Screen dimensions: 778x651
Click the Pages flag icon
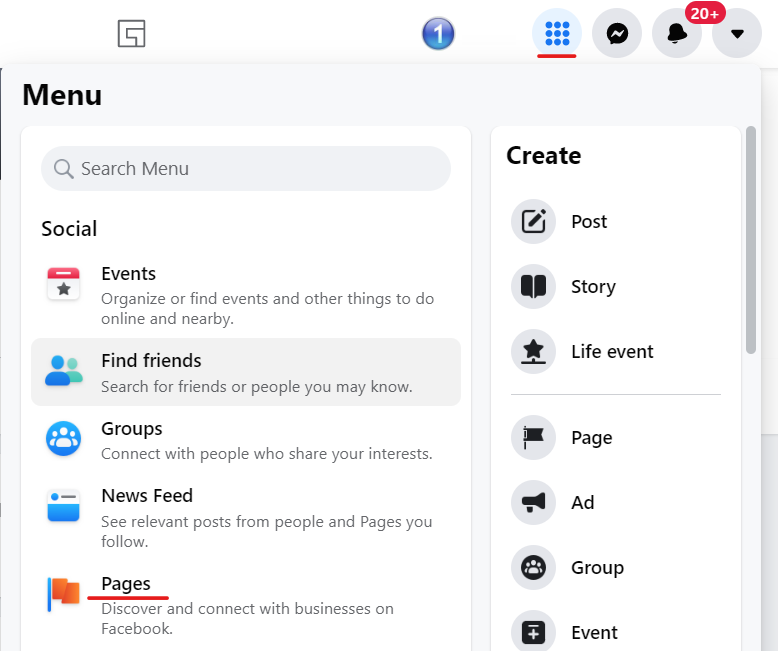[x=64, y=593]
